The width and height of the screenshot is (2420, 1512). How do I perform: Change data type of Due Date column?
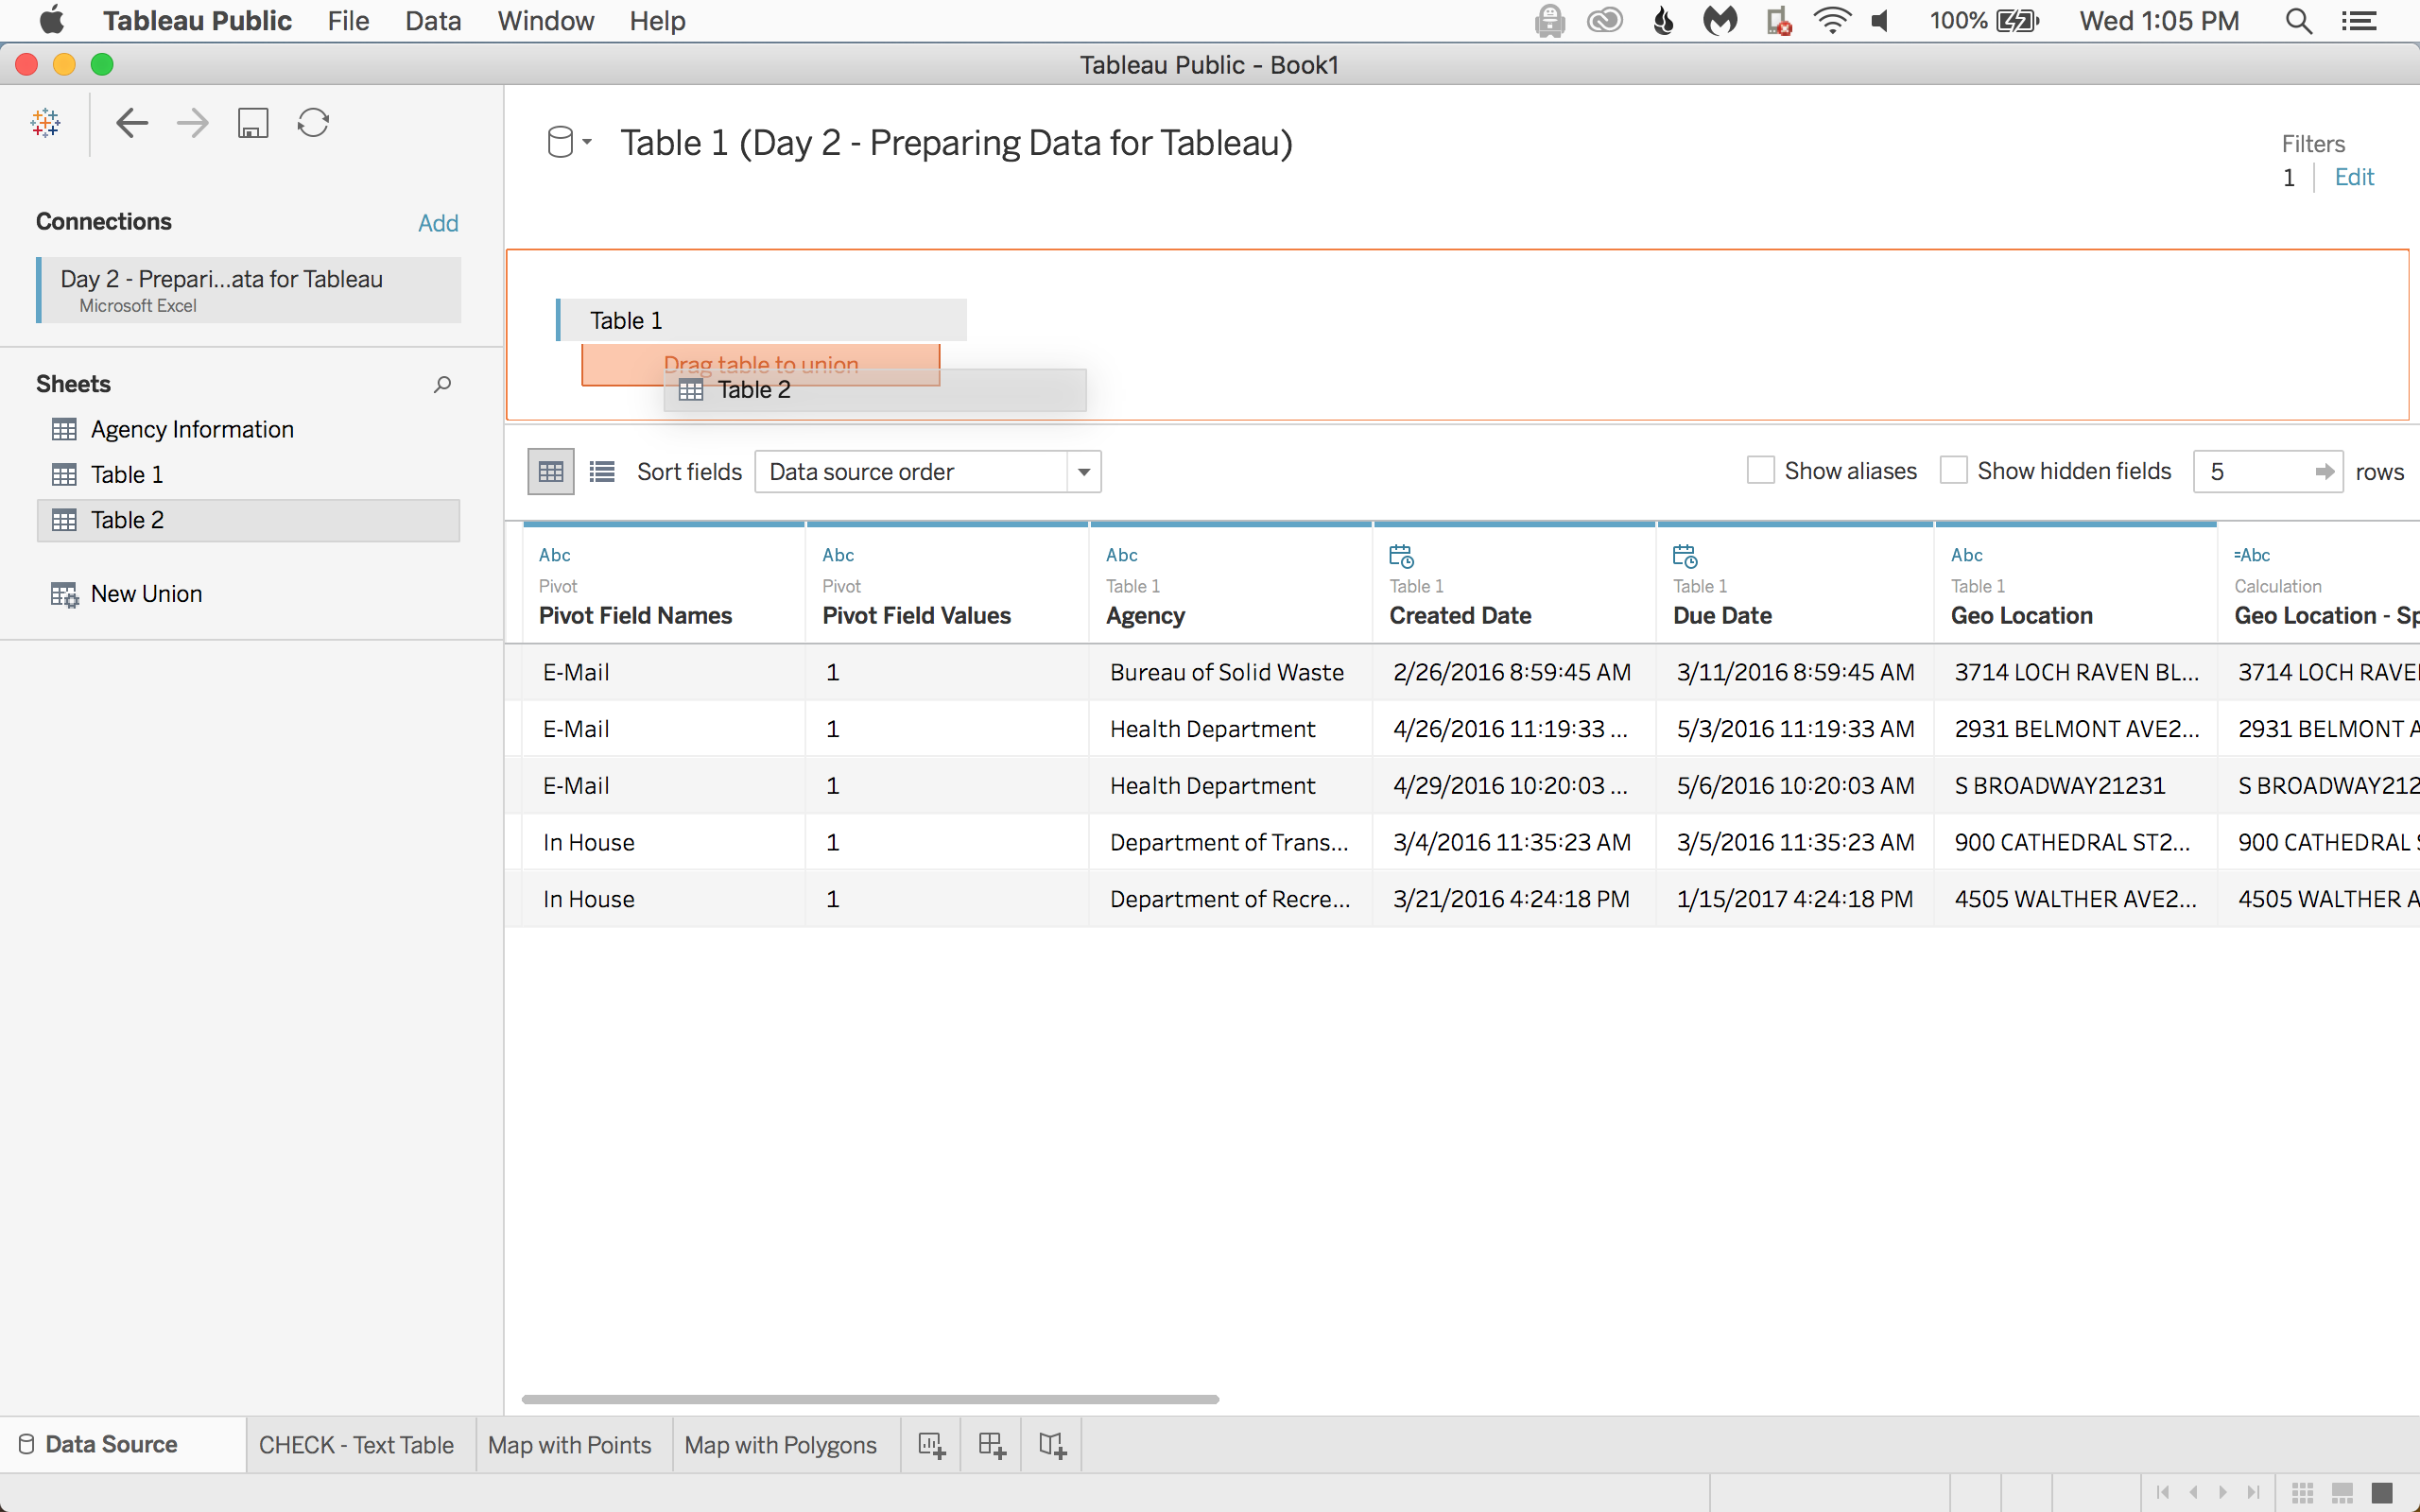point(1685,555)
